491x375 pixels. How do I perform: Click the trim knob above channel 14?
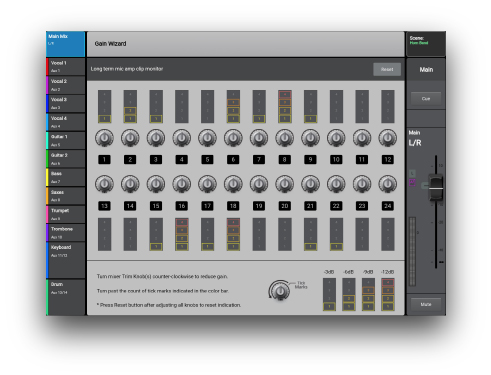(x=130, y=184)
